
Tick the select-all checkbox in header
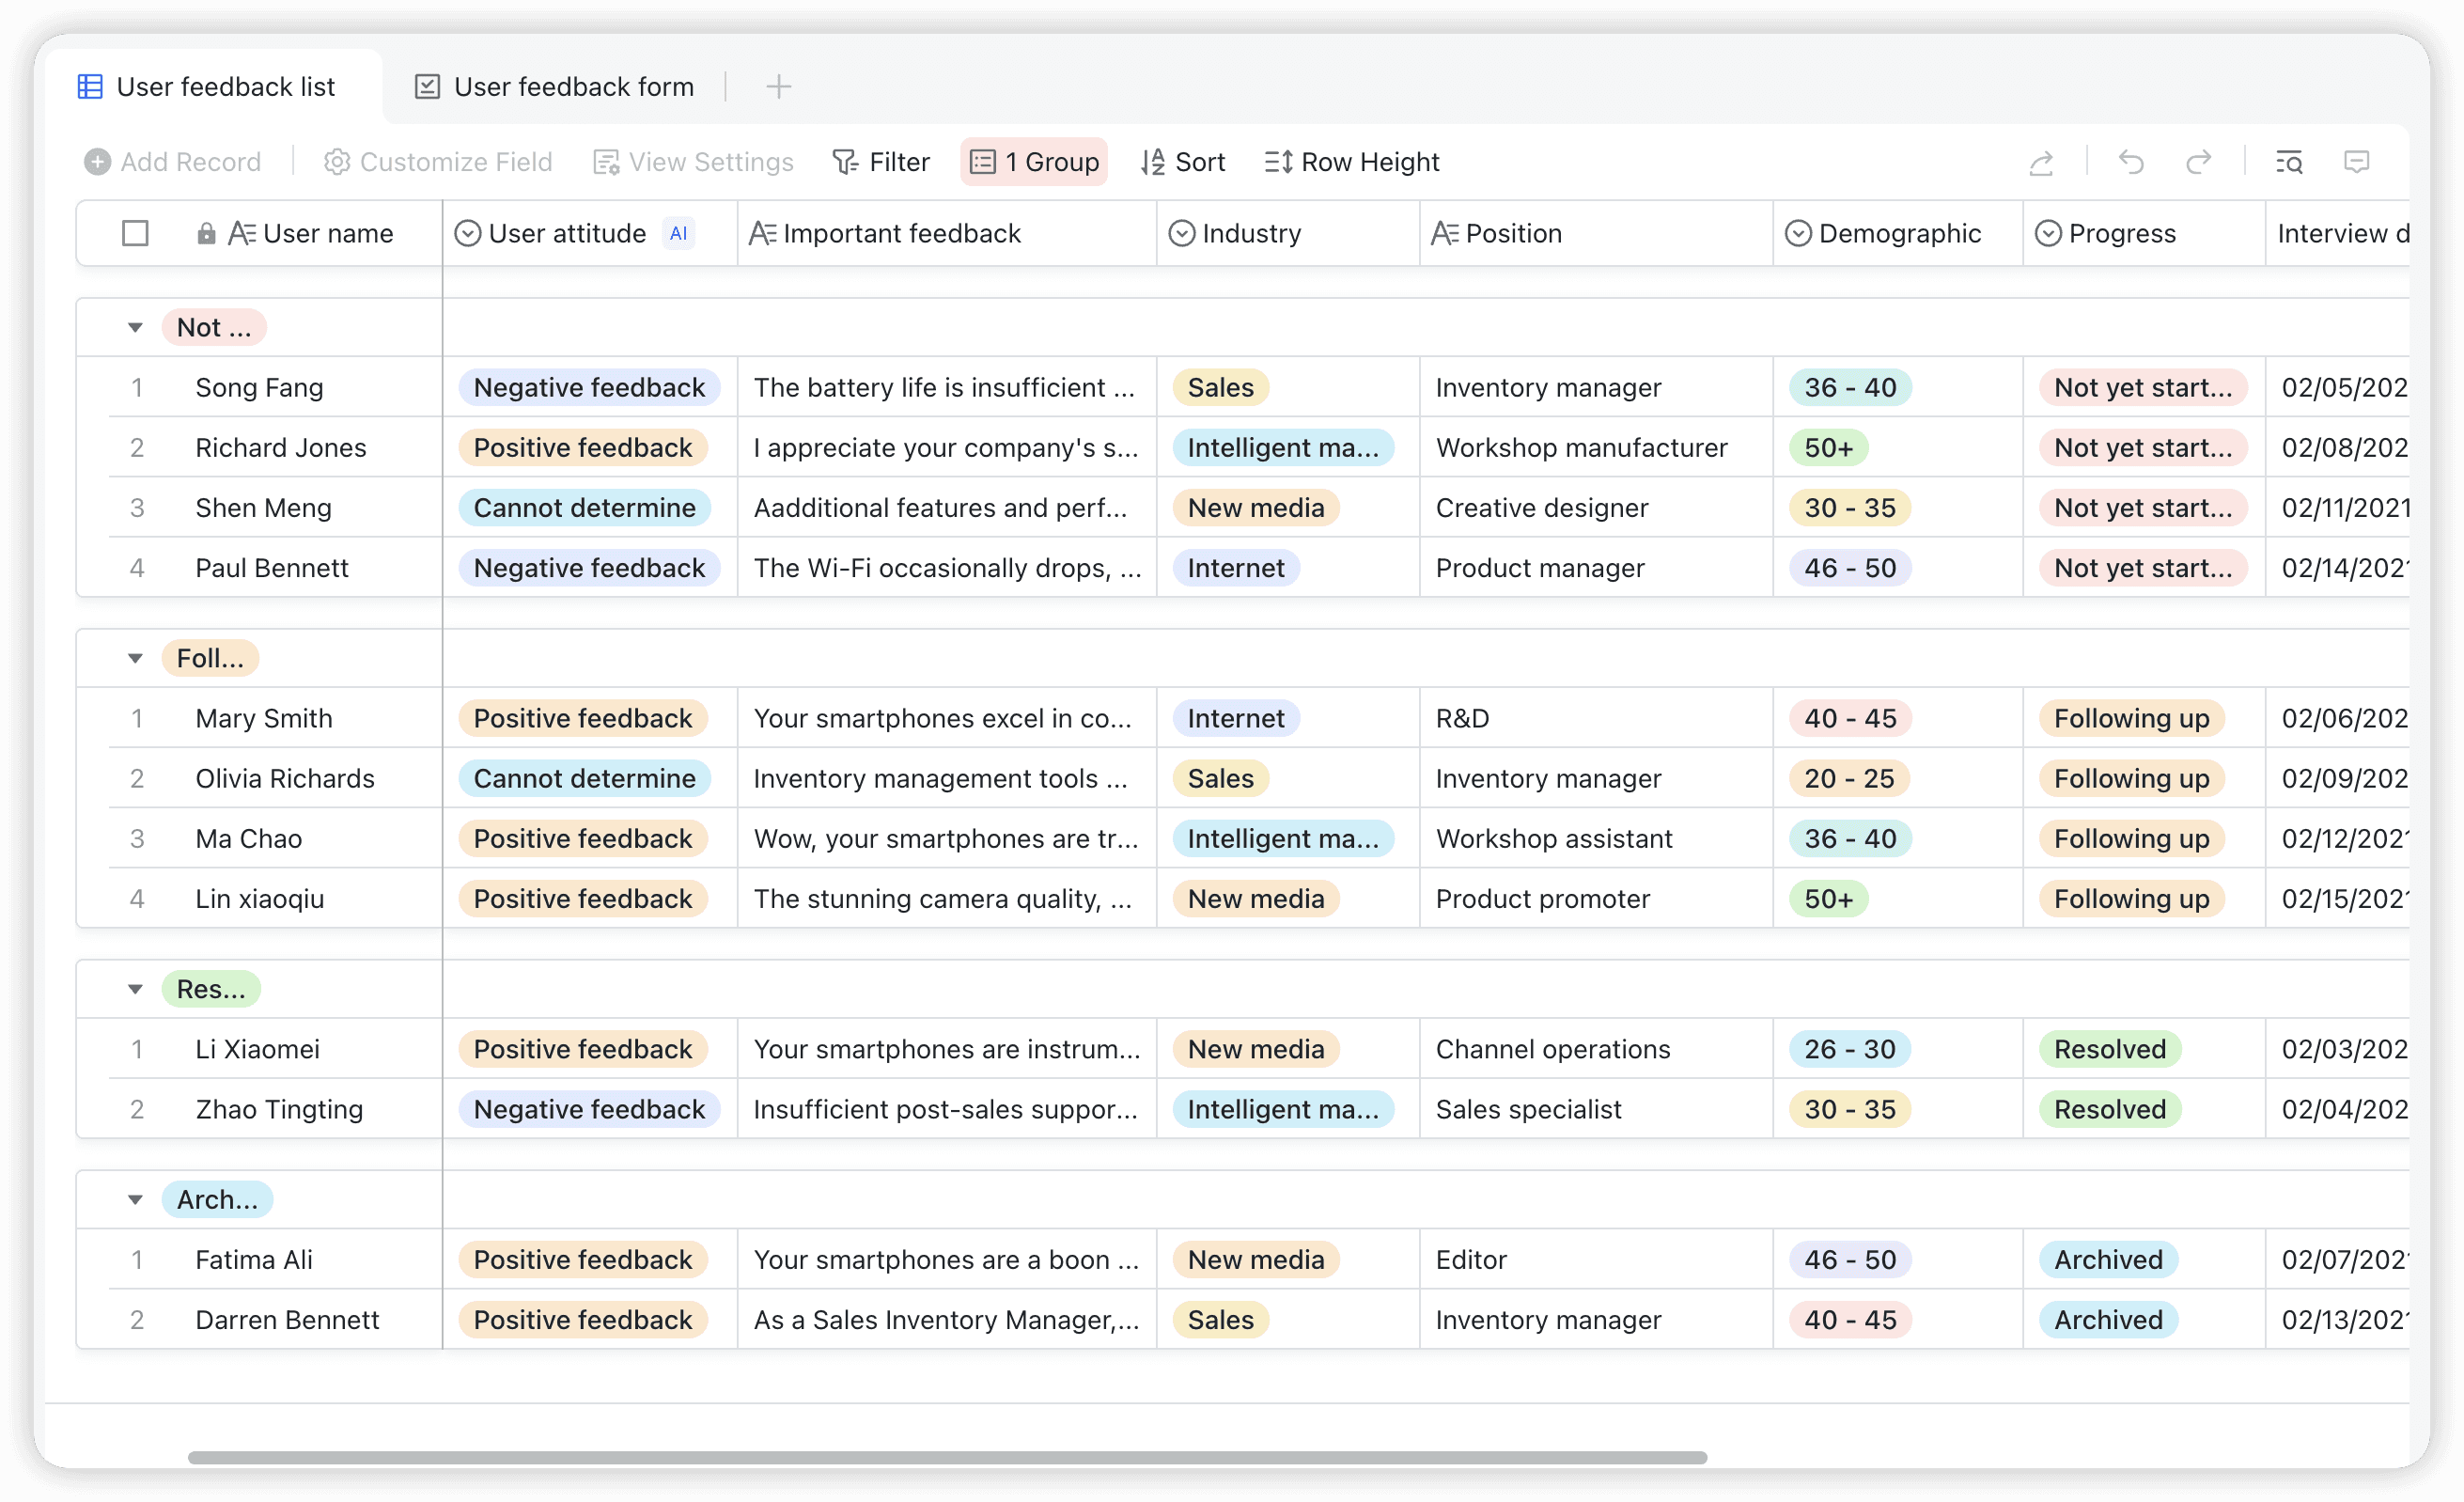135,233
